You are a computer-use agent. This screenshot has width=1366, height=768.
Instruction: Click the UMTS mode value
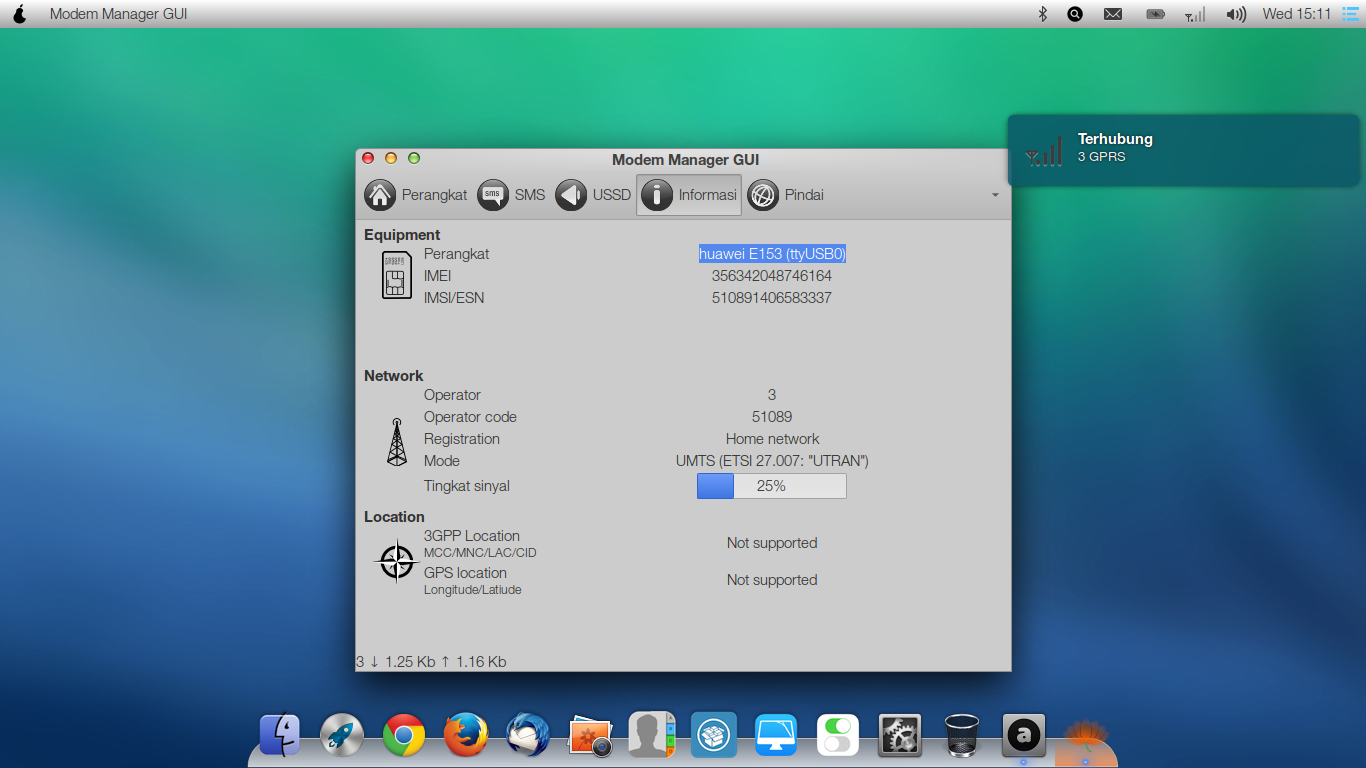pos(772,461)
